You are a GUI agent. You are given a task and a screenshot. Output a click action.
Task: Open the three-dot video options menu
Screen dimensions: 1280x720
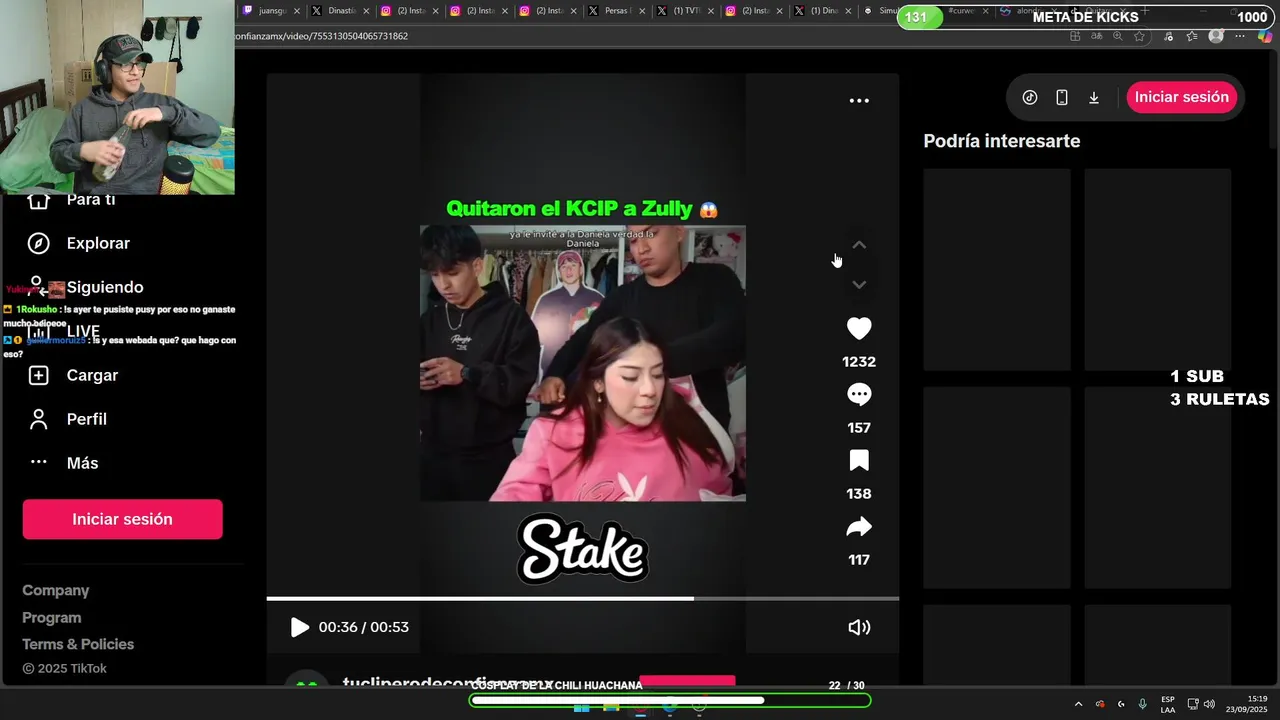pos(859,101)
